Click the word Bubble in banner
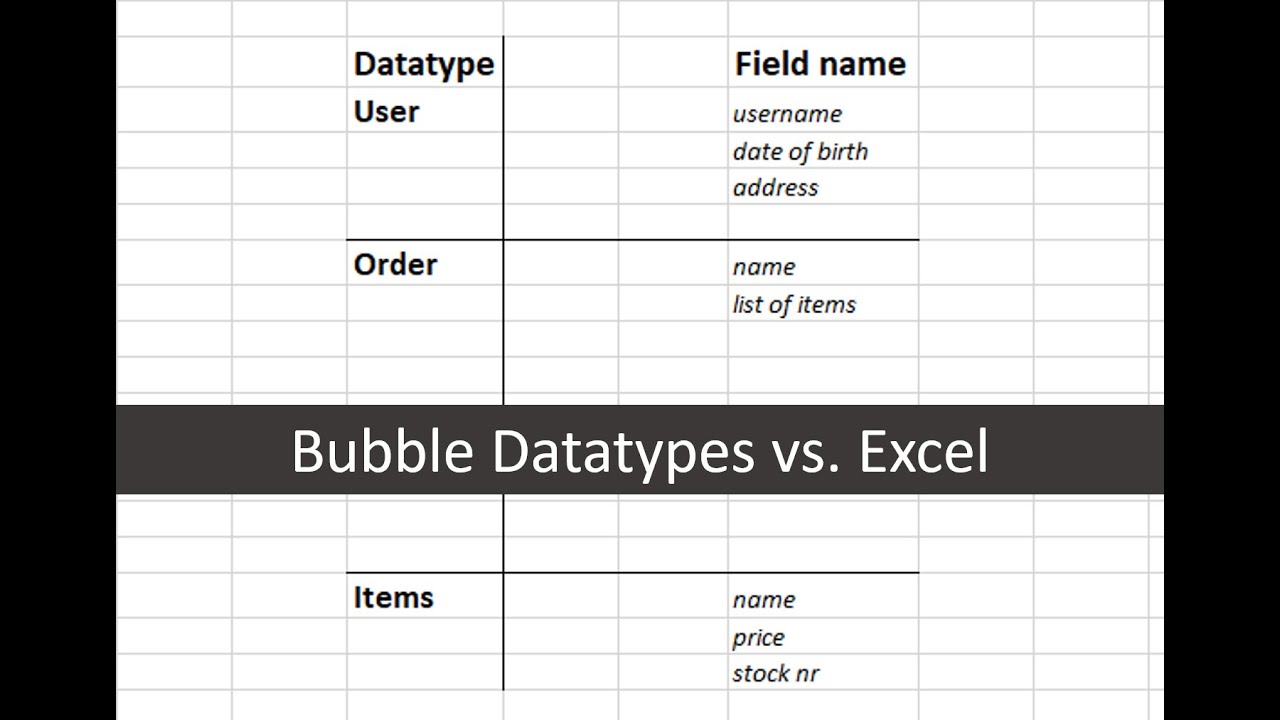1280x720 pixels. click(382, 452)
